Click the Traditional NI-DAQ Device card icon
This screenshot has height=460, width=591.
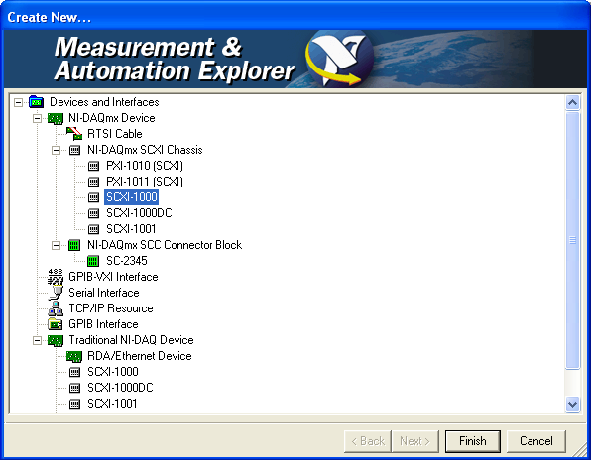coord(55,340)
